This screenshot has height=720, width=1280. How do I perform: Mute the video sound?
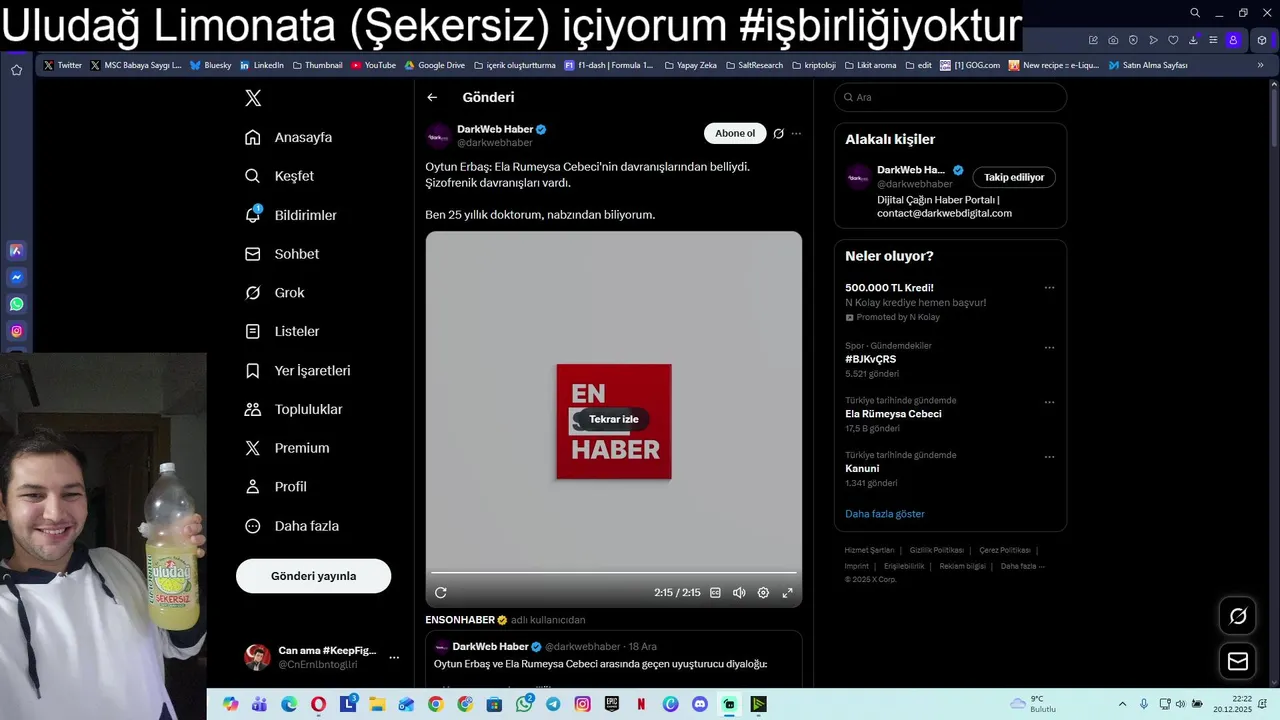739,592
